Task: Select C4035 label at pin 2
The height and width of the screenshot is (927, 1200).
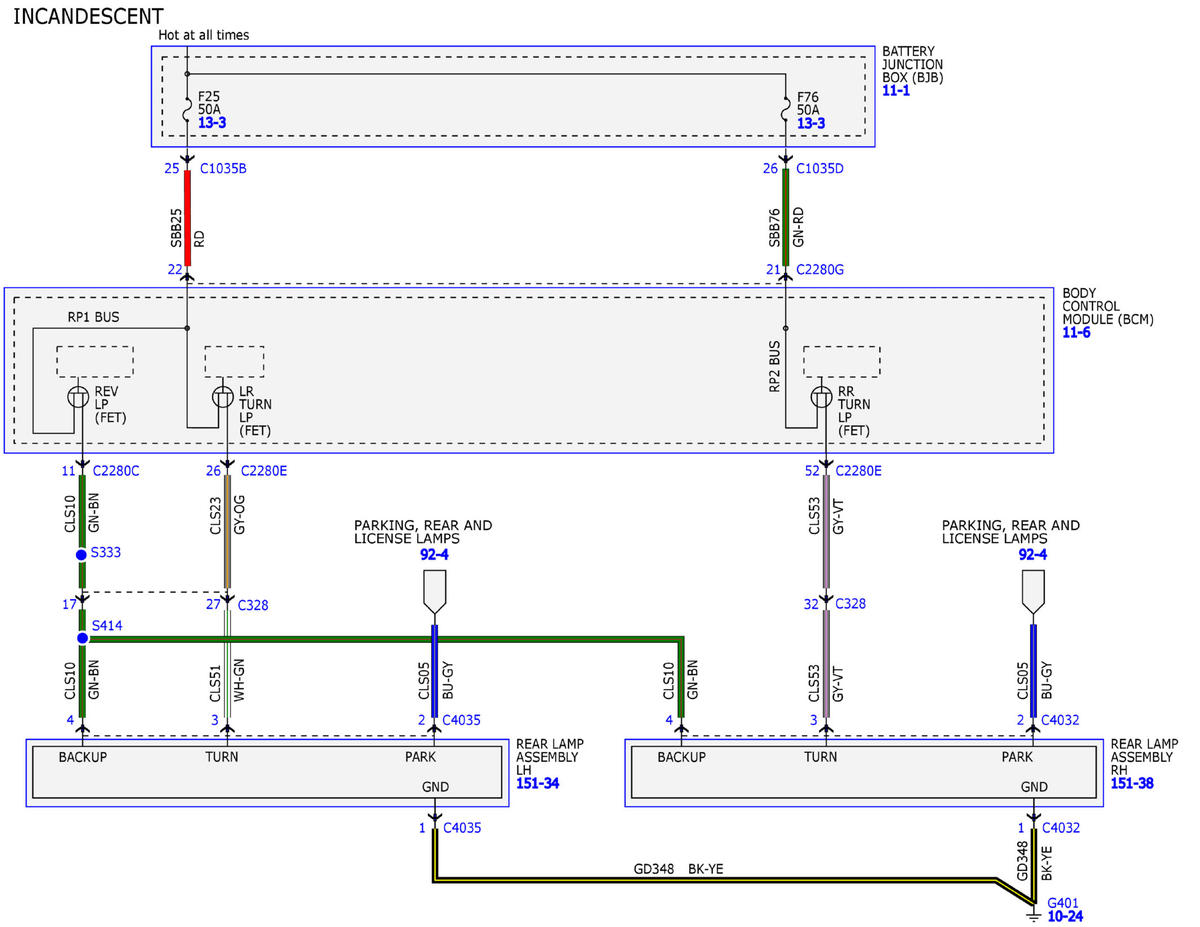Action: 462,719
